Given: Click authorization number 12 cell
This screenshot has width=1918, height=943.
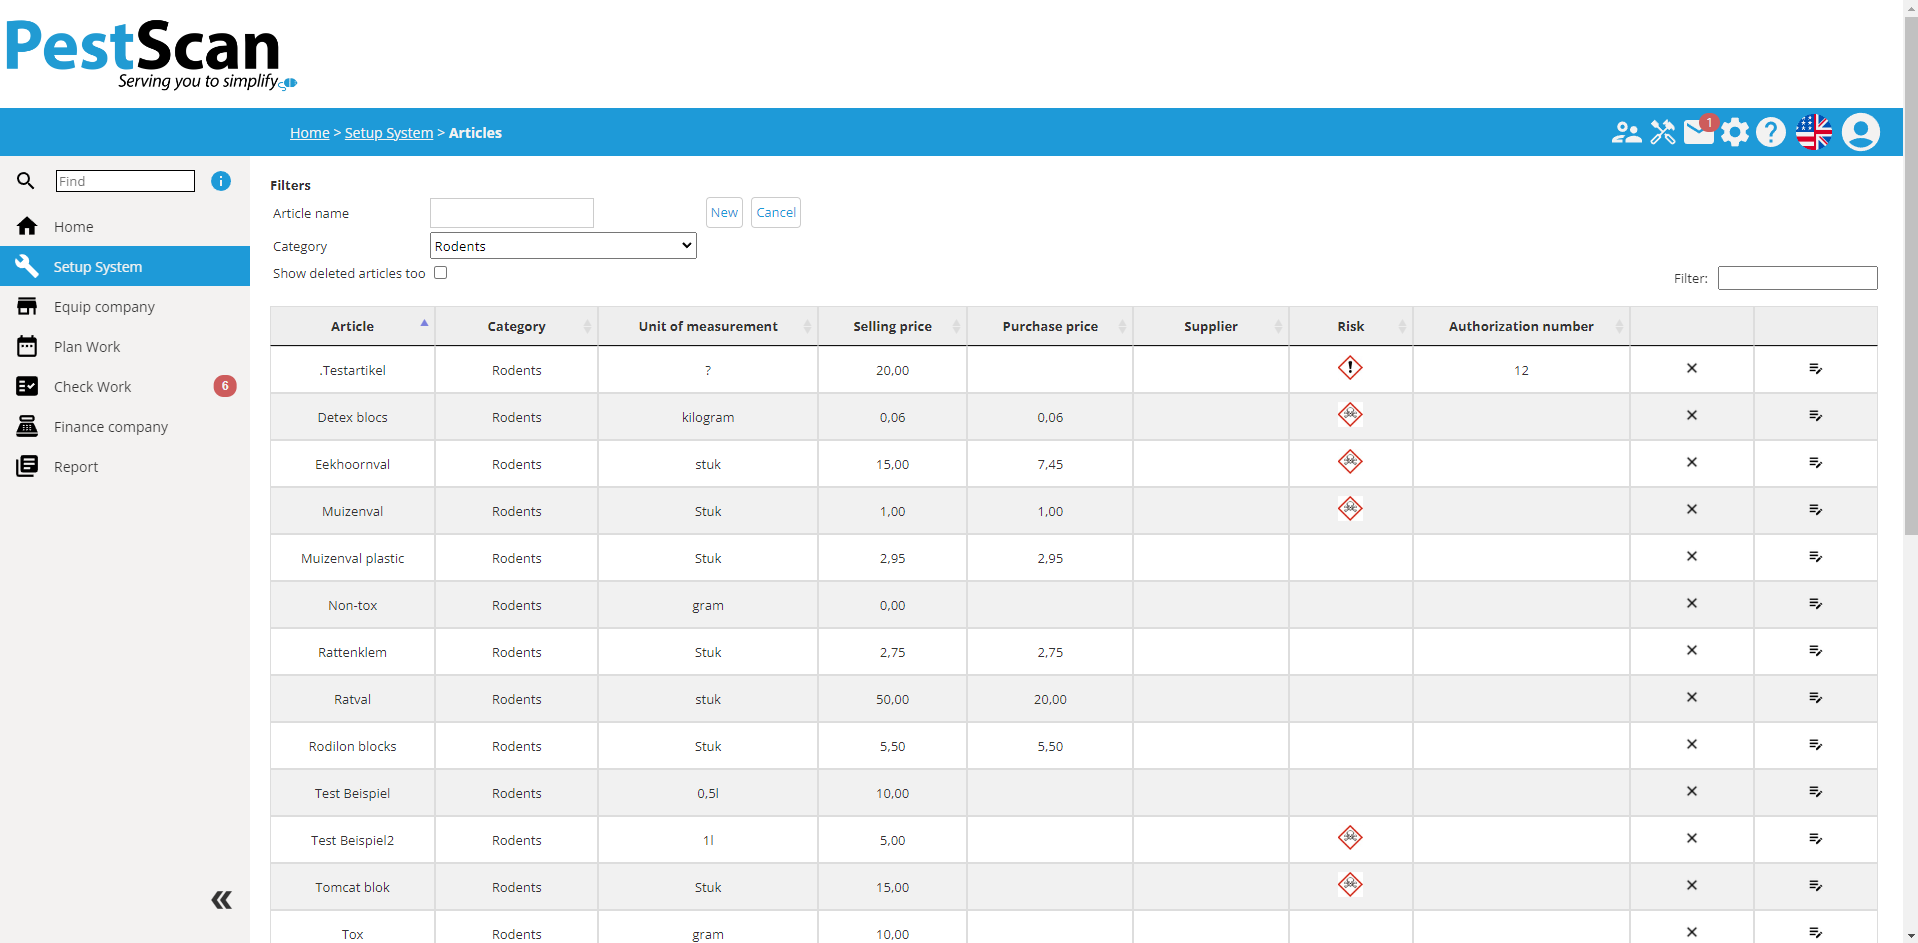Looking at the screenshot, I should [x=1521, y=370].
